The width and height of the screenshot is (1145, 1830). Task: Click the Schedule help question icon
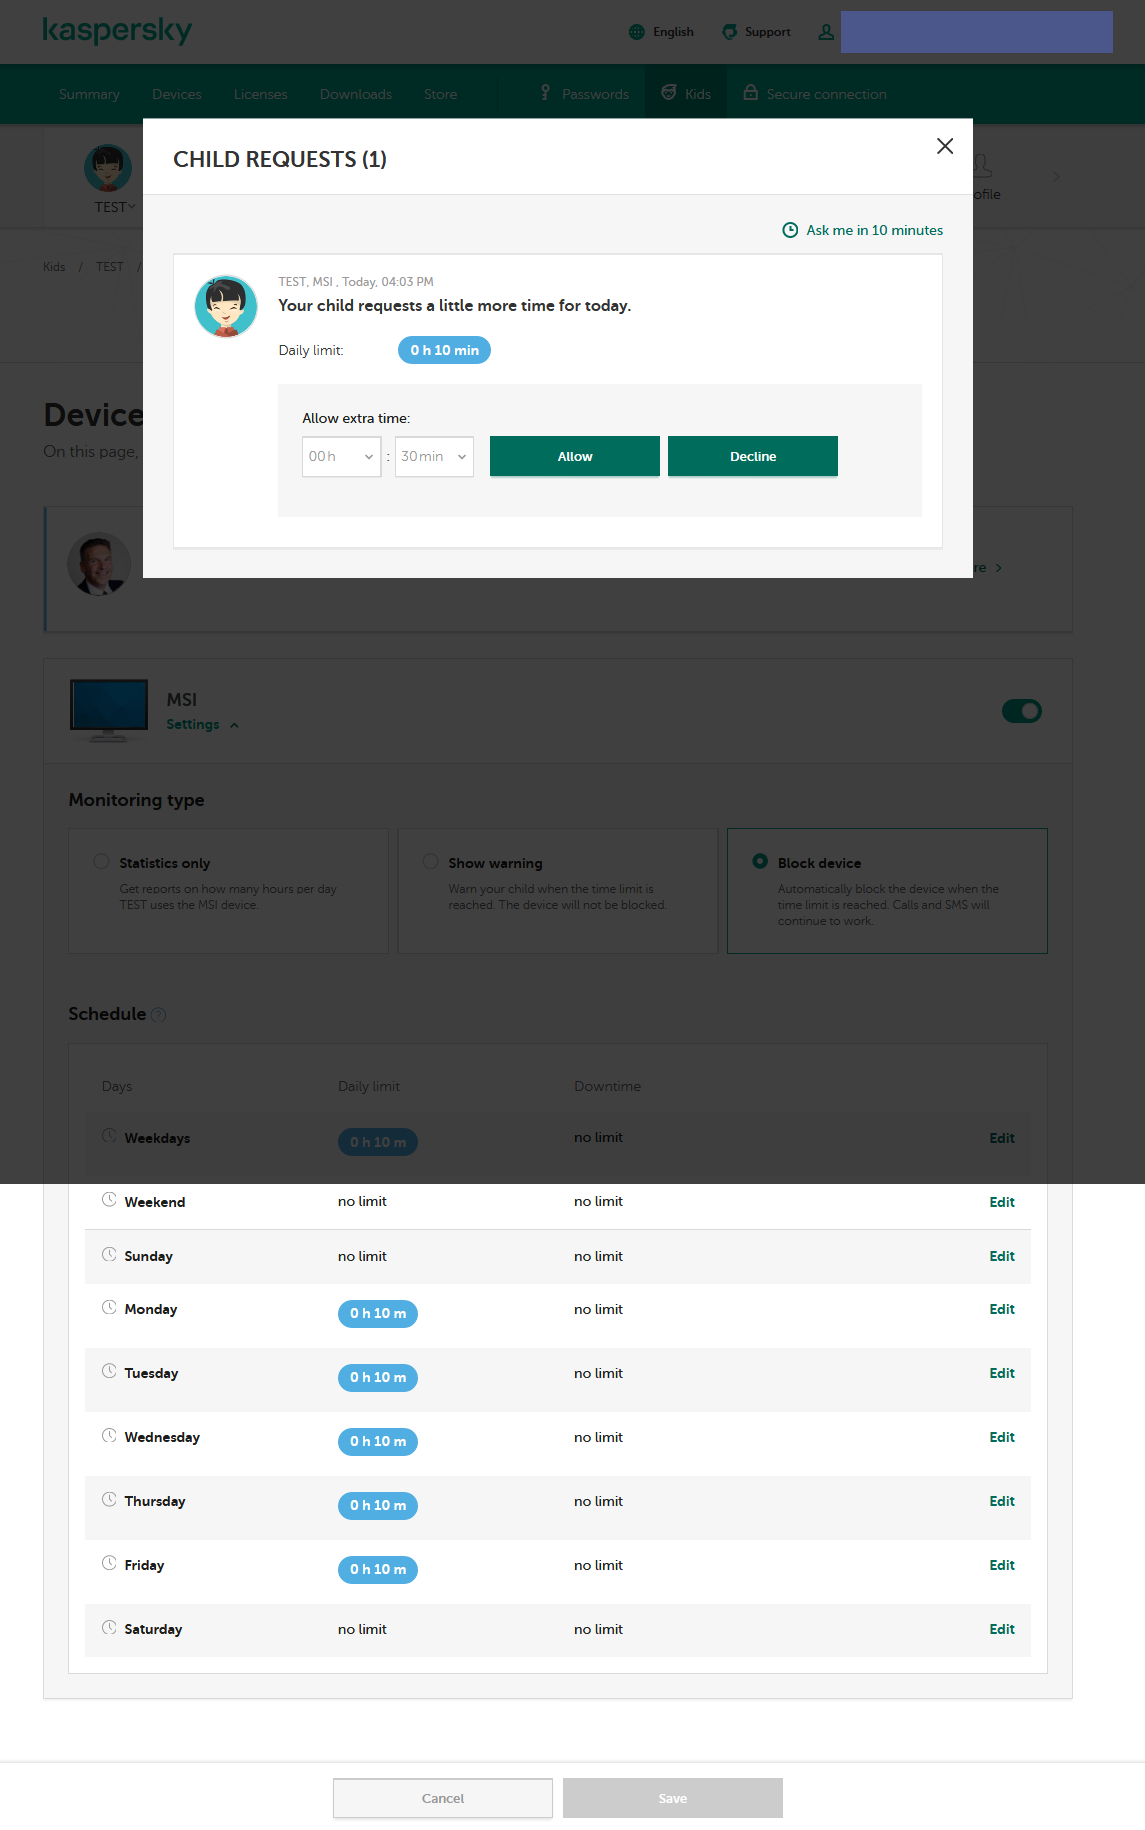pyautogui.click(x=158, y=1015)
